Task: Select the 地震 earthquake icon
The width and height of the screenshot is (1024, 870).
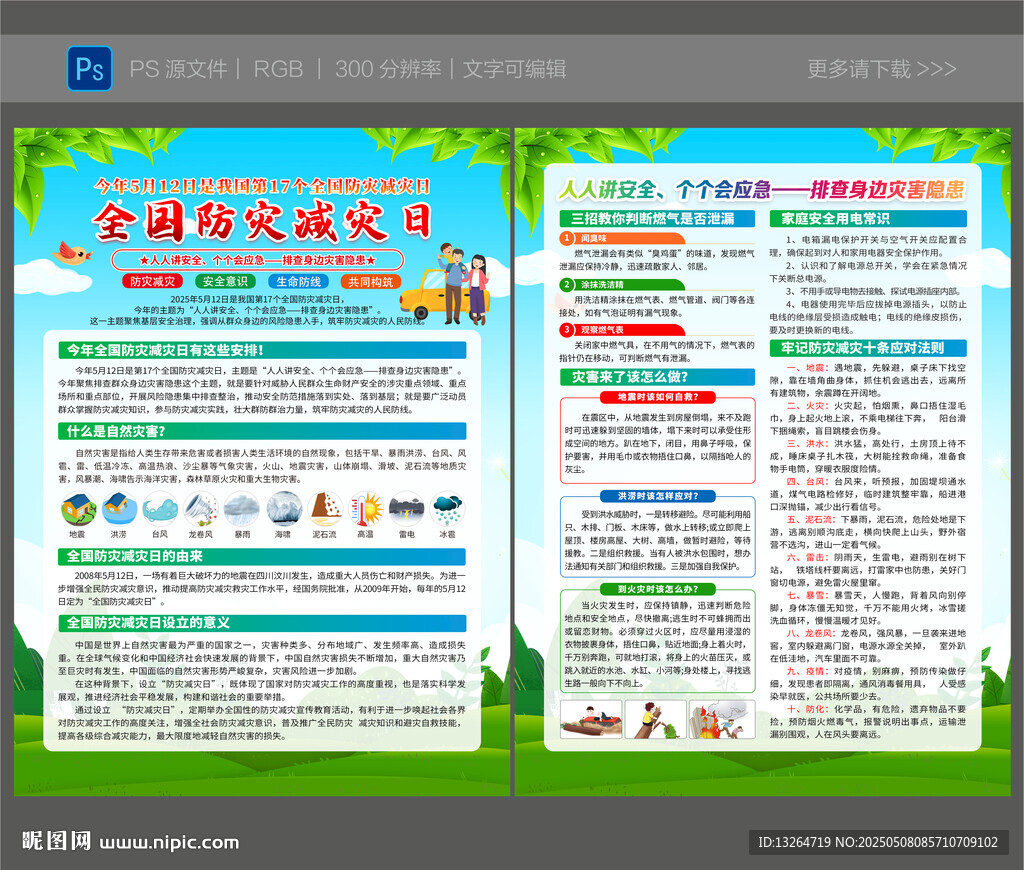Action: (78, 509)
